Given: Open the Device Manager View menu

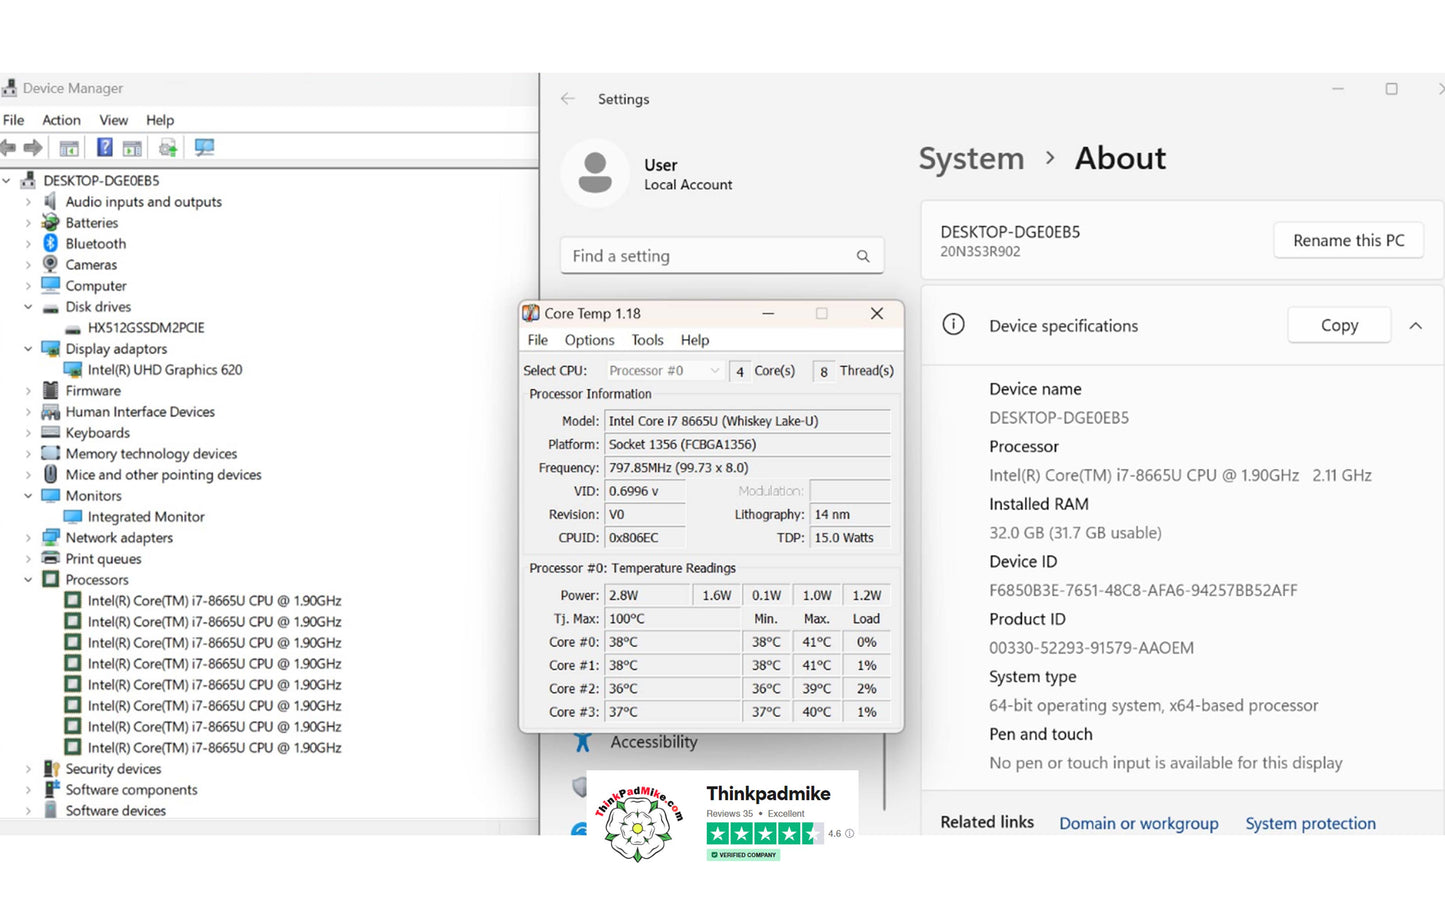Looking at the screenshot, I should (113, 120).
